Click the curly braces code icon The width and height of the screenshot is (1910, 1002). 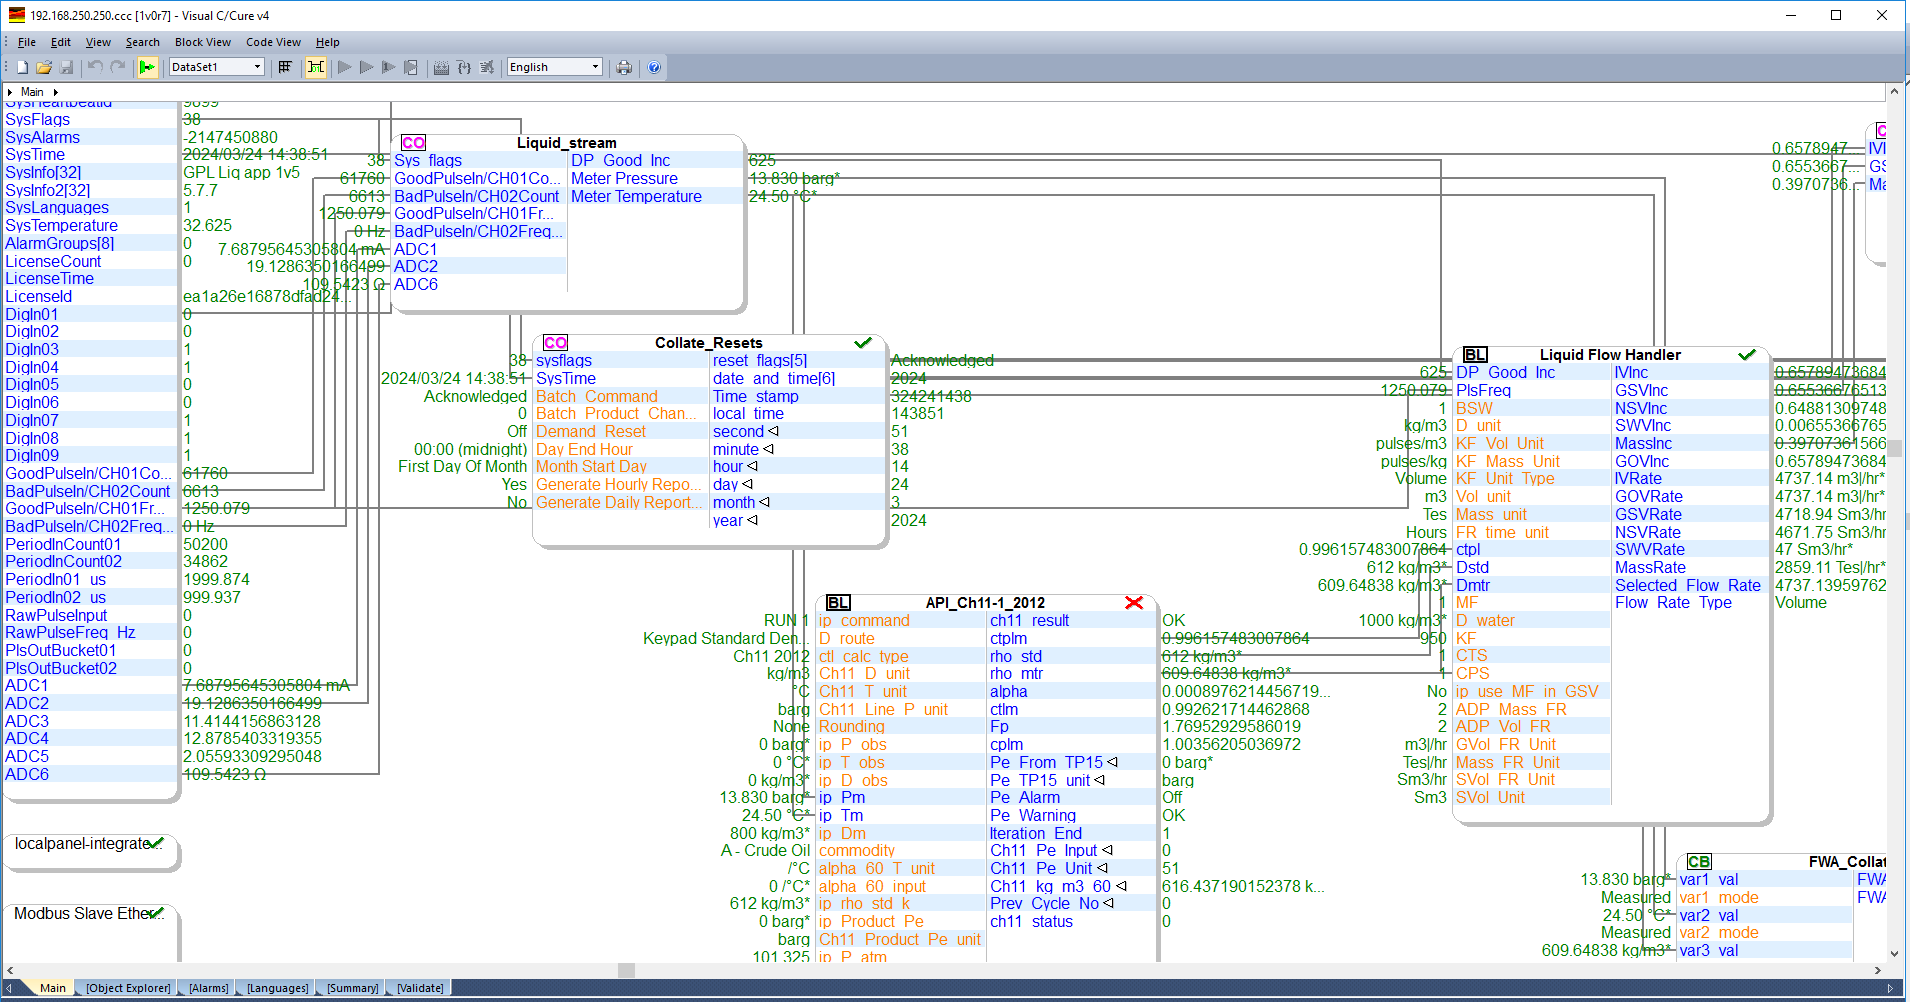point(464,67)
